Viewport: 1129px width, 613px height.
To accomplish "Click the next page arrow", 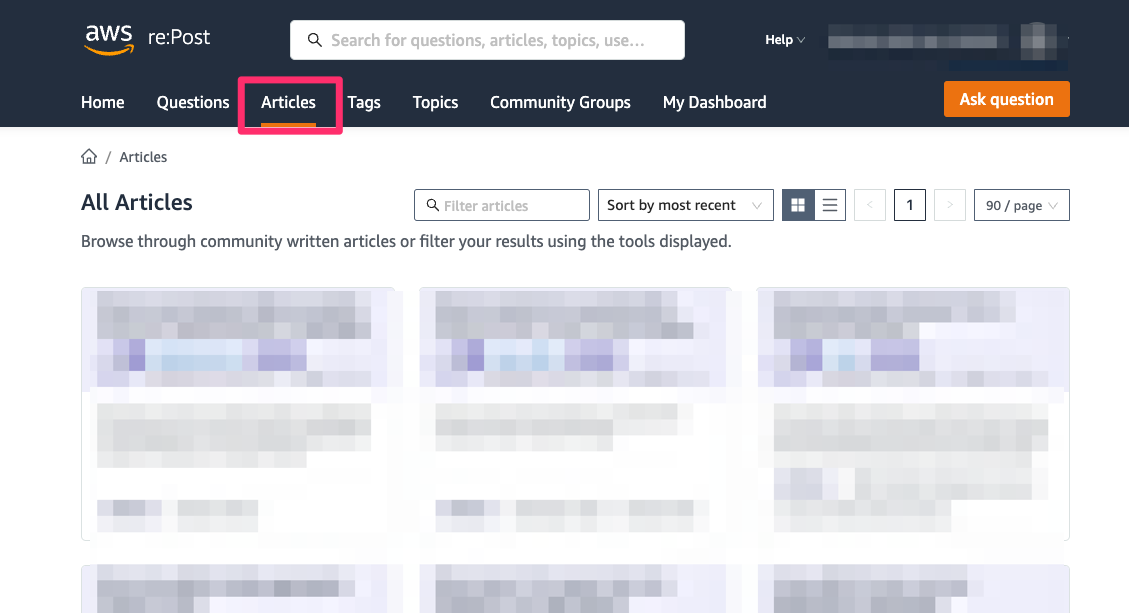I will point(949,204).
